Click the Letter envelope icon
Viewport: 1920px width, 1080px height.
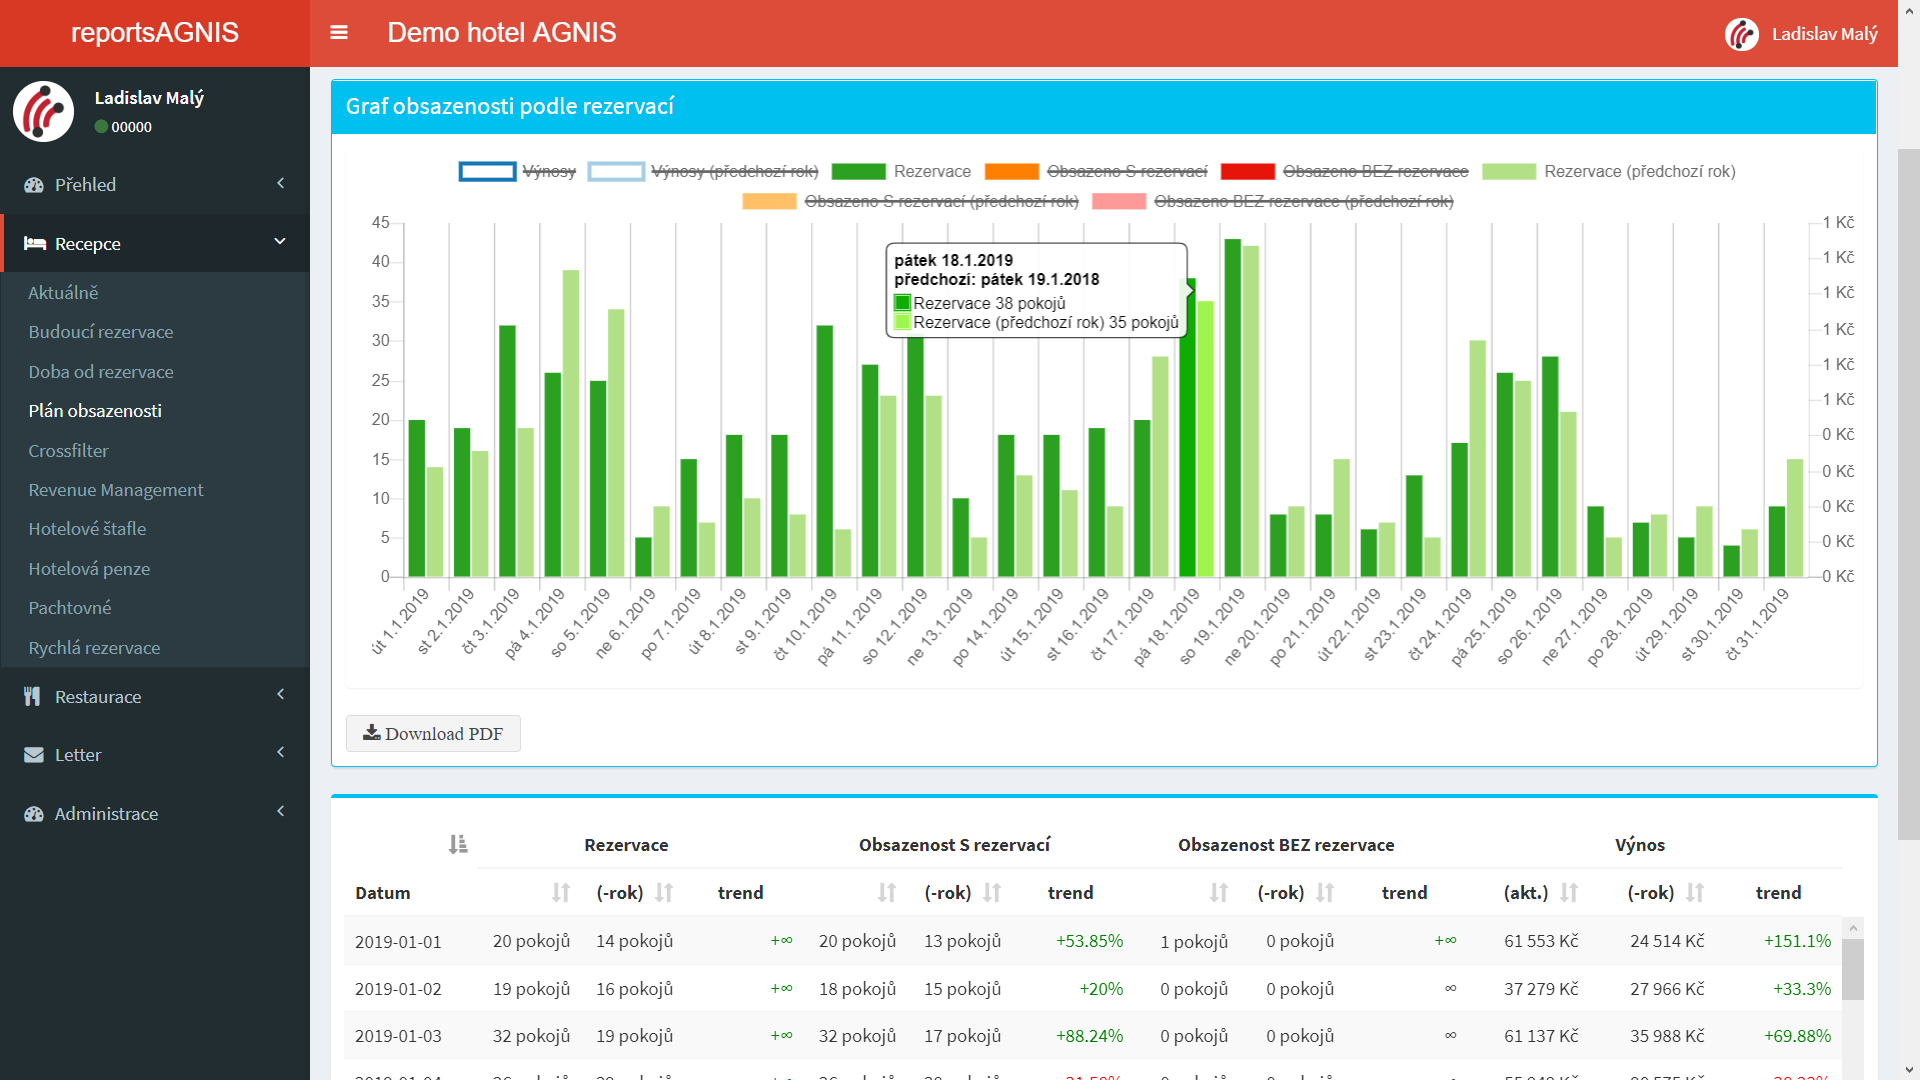[x=34, y=755]
